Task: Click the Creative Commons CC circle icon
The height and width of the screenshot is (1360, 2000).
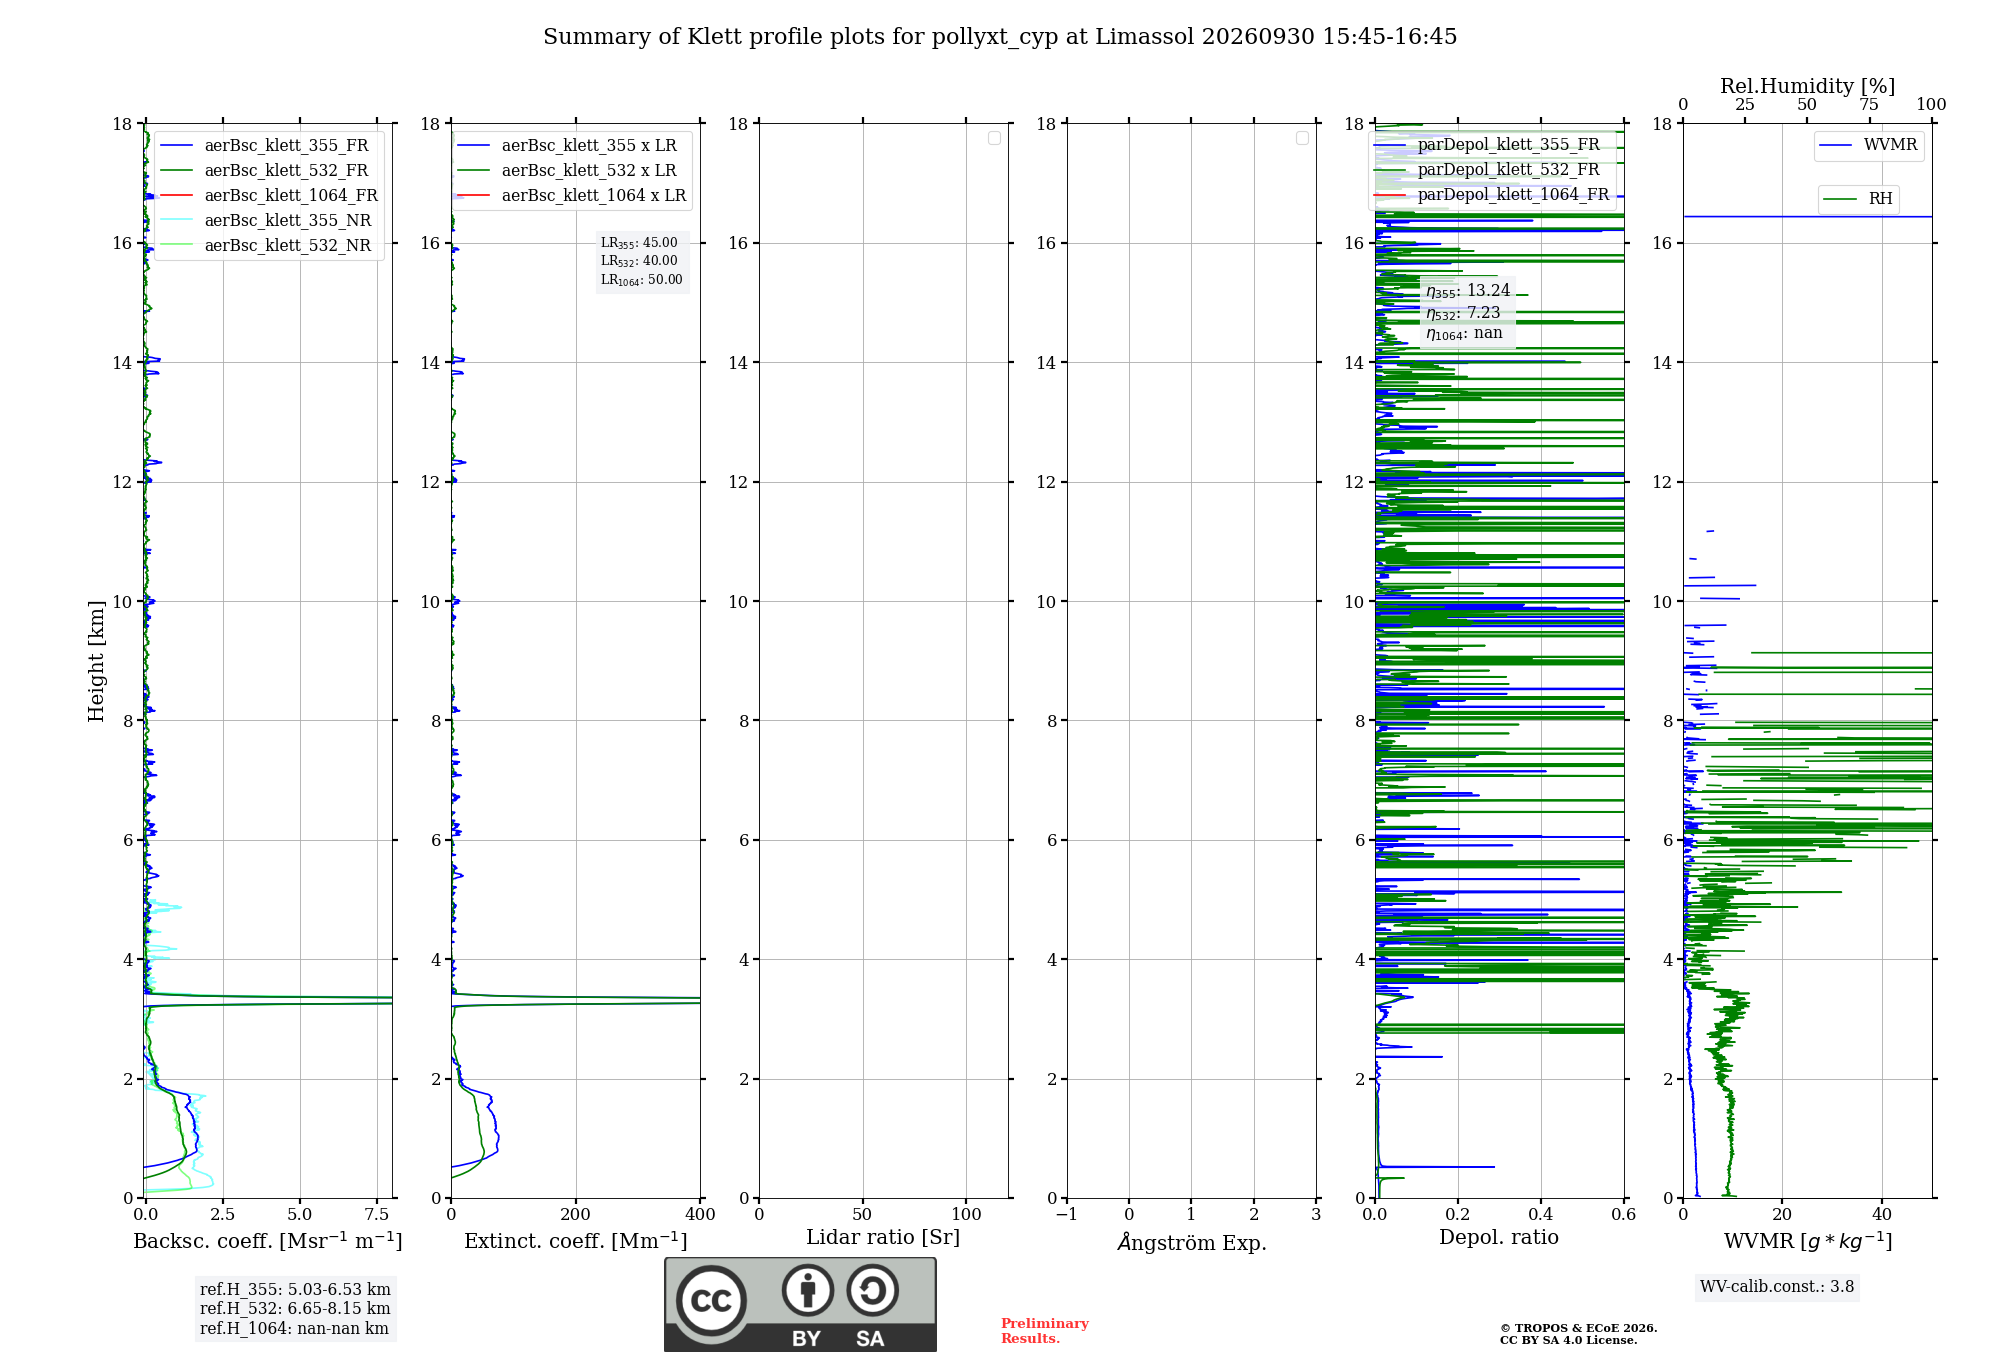Action: pyautogui.click(x=711, y=1300)
